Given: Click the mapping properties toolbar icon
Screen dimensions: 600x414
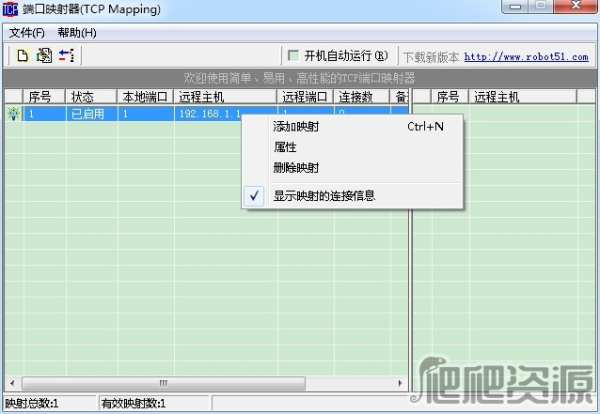Looking at the screenshot, I should pyautogui.click(x=44, y=56).
